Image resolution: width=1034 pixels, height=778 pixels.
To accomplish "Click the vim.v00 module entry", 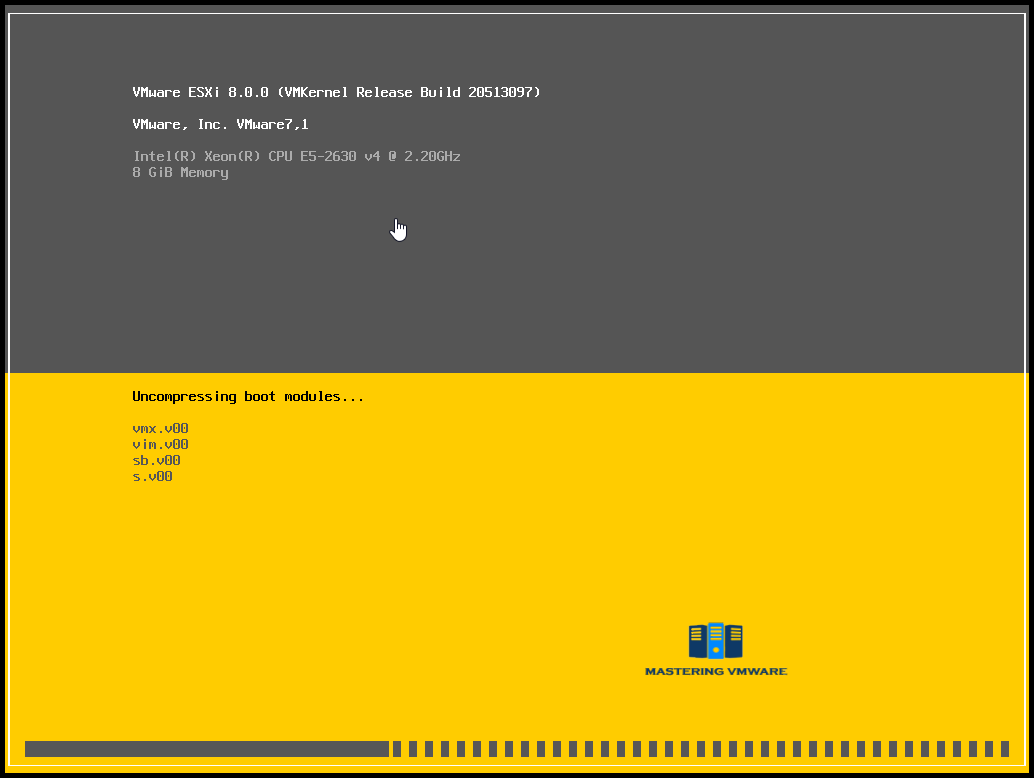I will coord(160,444).
